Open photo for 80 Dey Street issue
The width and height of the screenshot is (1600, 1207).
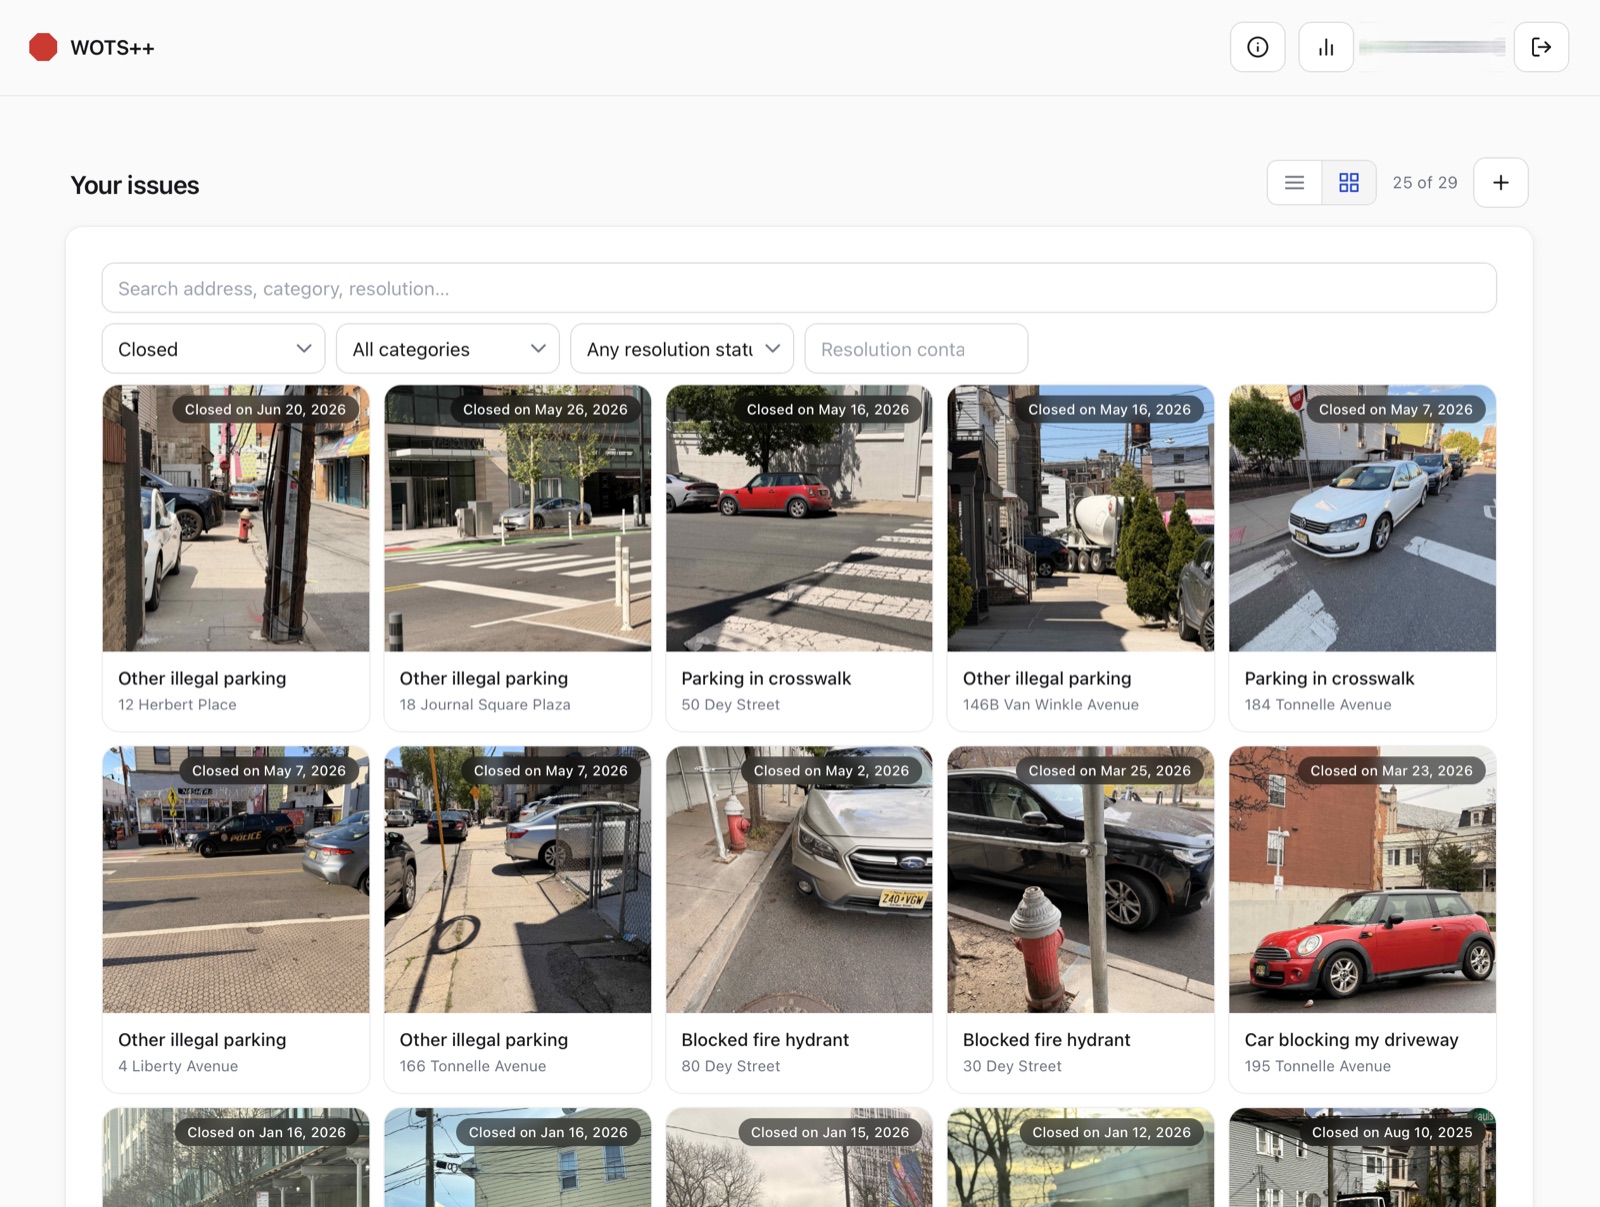[799, 880]
